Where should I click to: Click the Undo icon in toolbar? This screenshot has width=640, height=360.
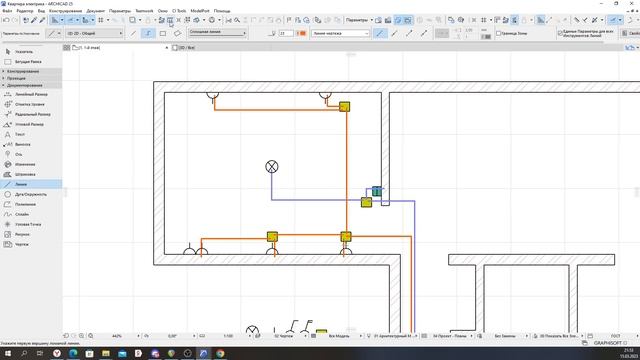tap(6, 20)
